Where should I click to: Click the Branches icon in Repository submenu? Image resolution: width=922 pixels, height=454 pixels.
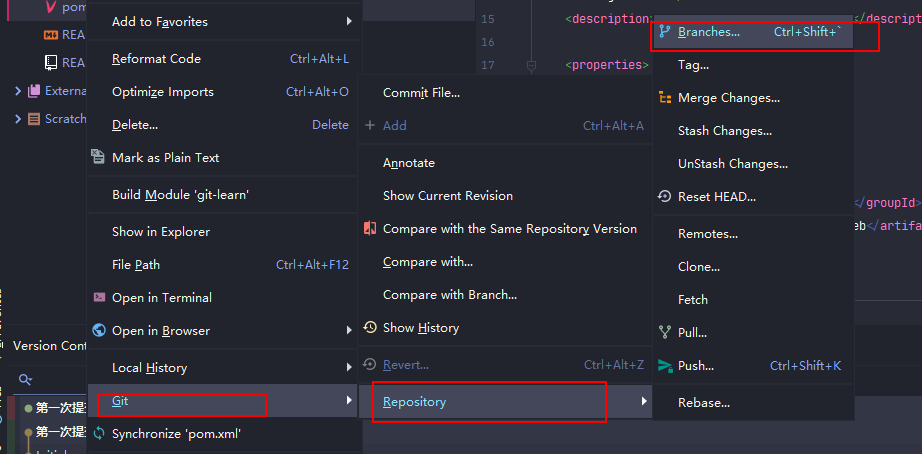point(665,32)
